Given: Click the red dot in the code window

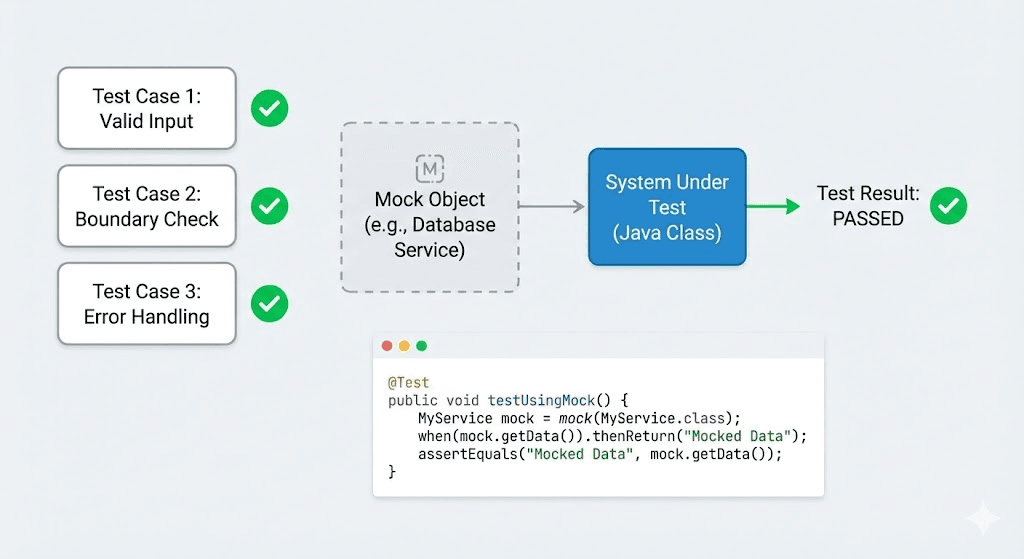Looking at the screenshot, I should 387,346.
